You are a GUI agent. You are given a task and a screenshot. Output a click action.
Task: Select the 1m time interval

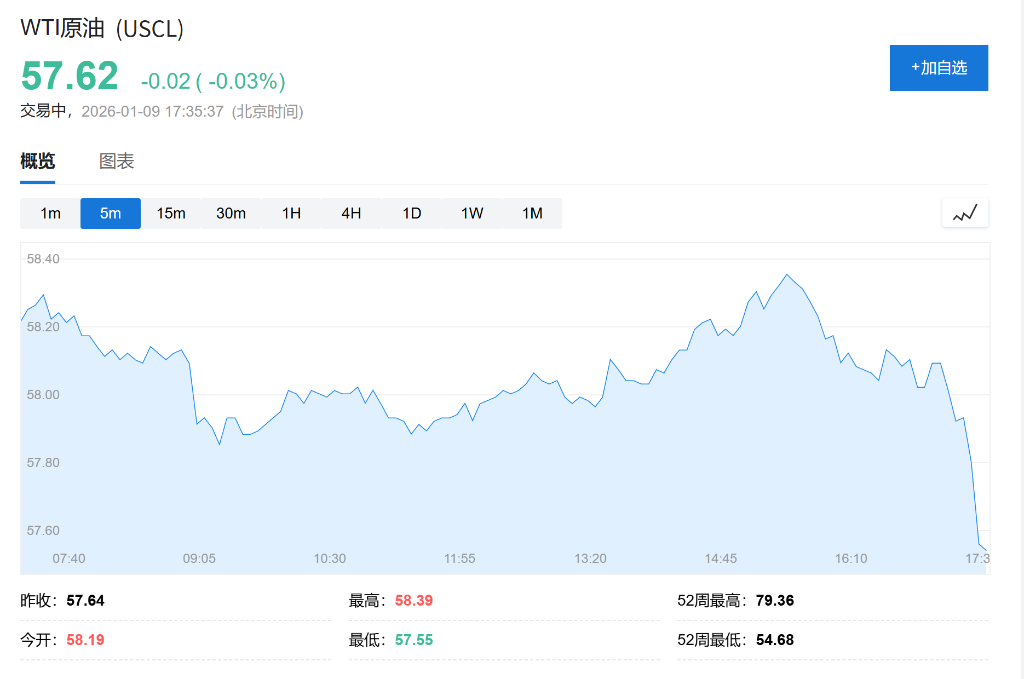tap(50, 213)
